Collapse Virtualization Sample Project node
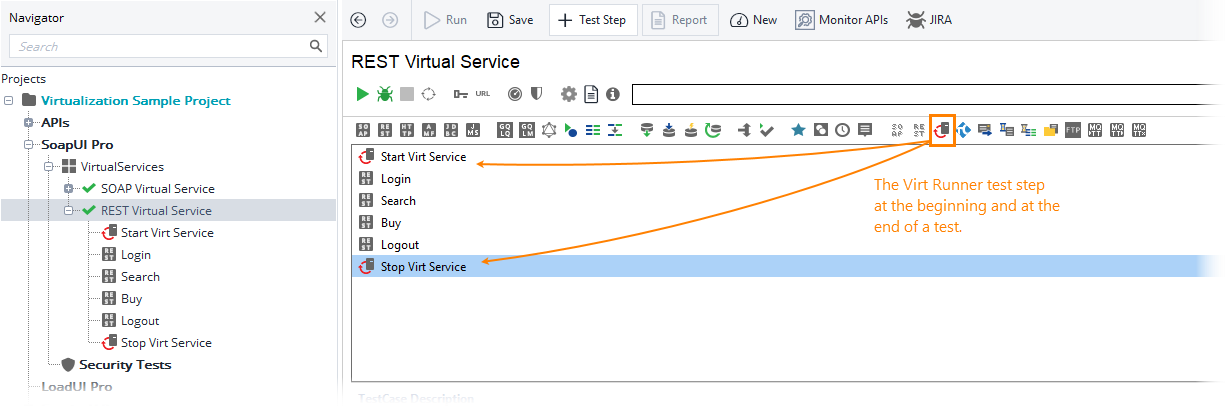This screenshot has width=1226, height=407. pyautogui.click(x=8, y=101)
